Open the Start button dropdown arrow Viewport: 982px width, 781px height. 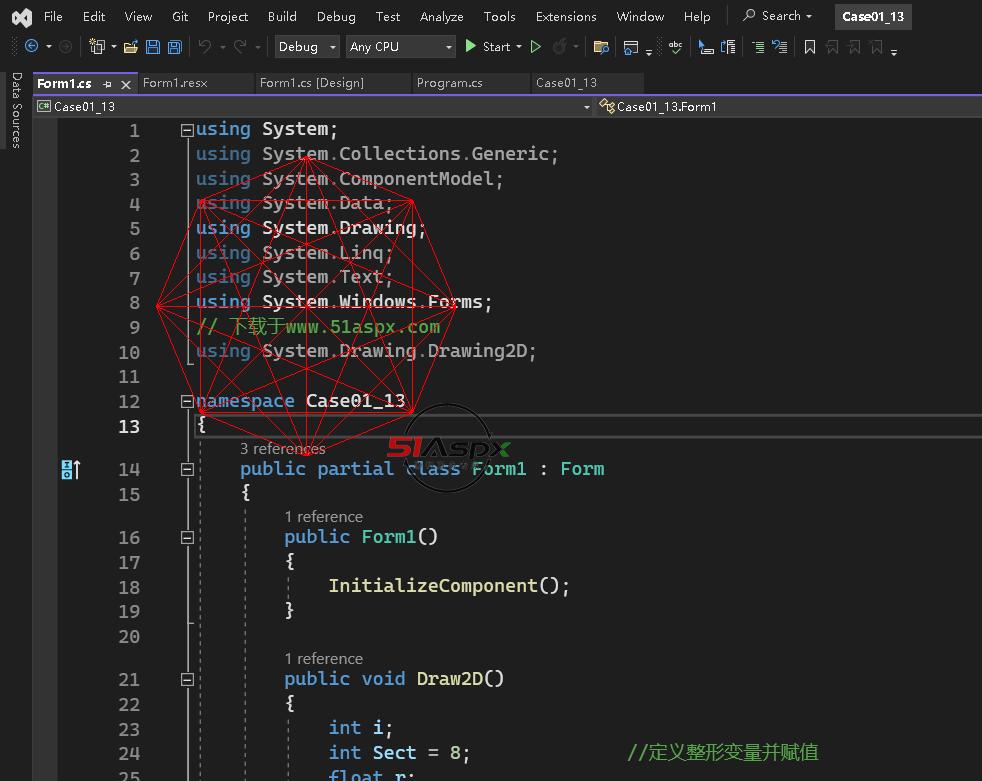[519, 47]
